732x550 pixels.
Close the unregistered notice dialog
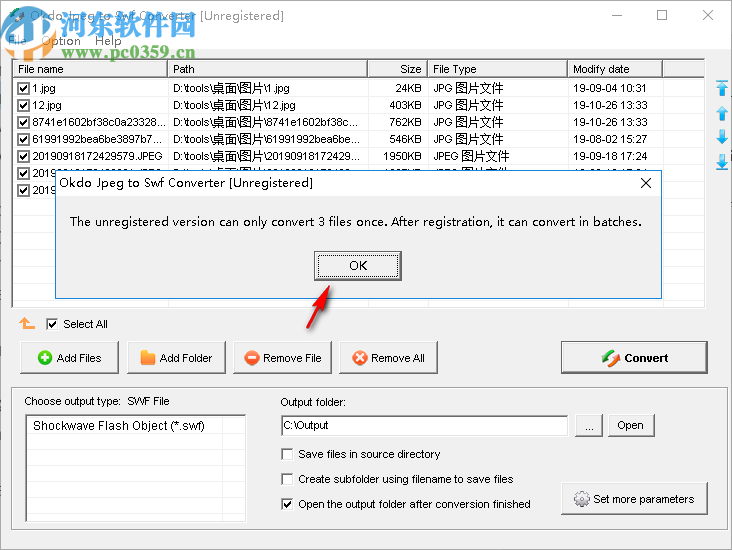point(646,183)
